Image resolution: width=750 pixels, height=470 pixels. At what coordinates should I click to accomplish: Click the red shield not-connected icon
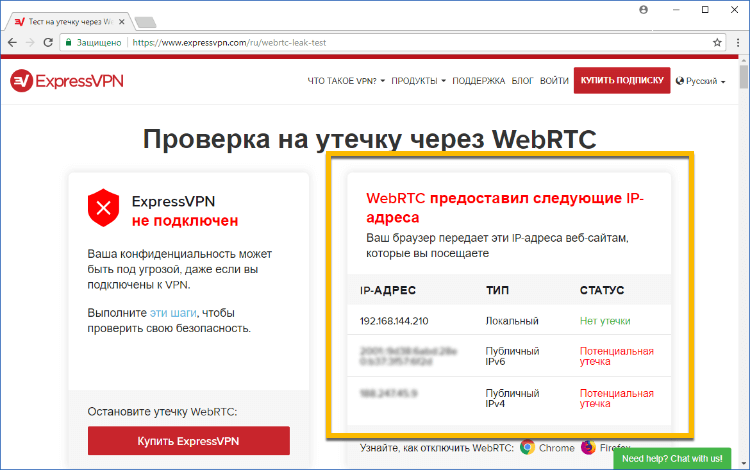pyautogui.click(x=103, y=208)
